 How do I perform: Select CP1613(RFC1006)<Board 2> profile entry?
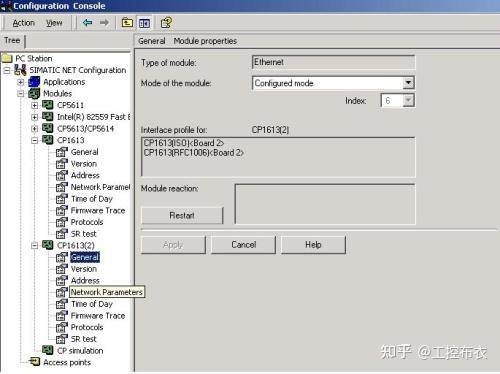194,153
